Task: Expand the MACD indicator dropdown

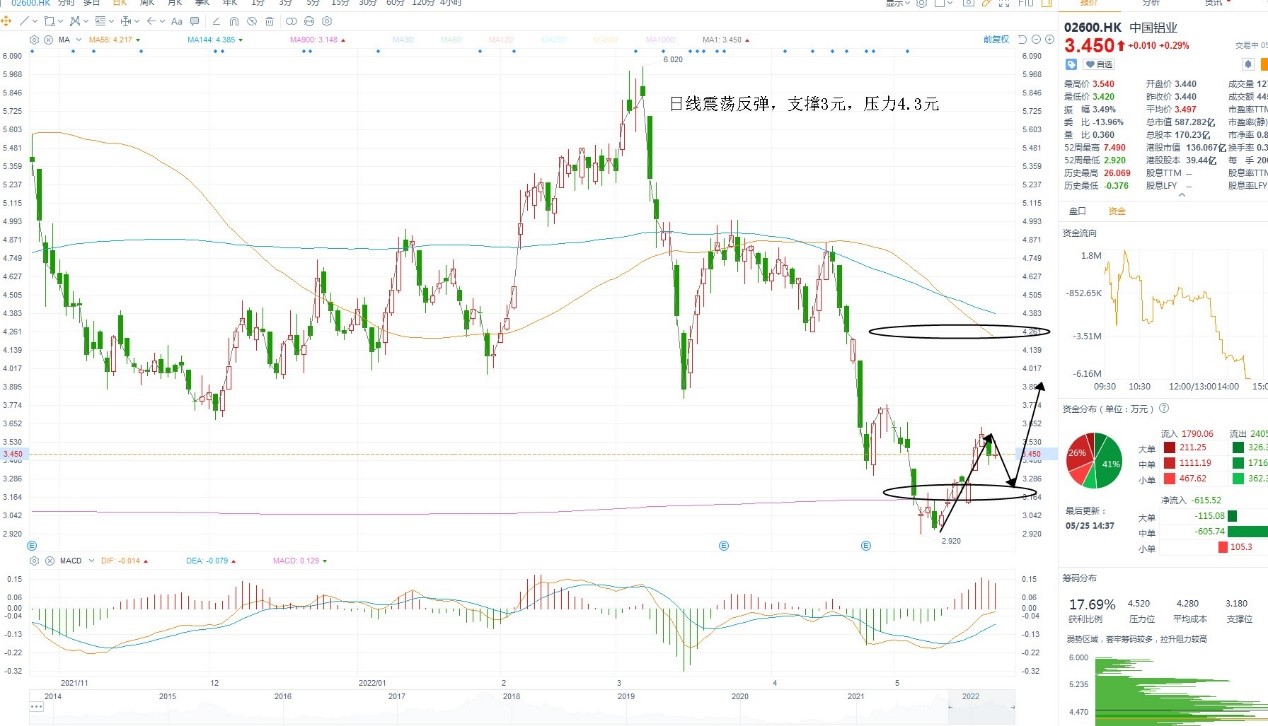Action: [91, 561]
